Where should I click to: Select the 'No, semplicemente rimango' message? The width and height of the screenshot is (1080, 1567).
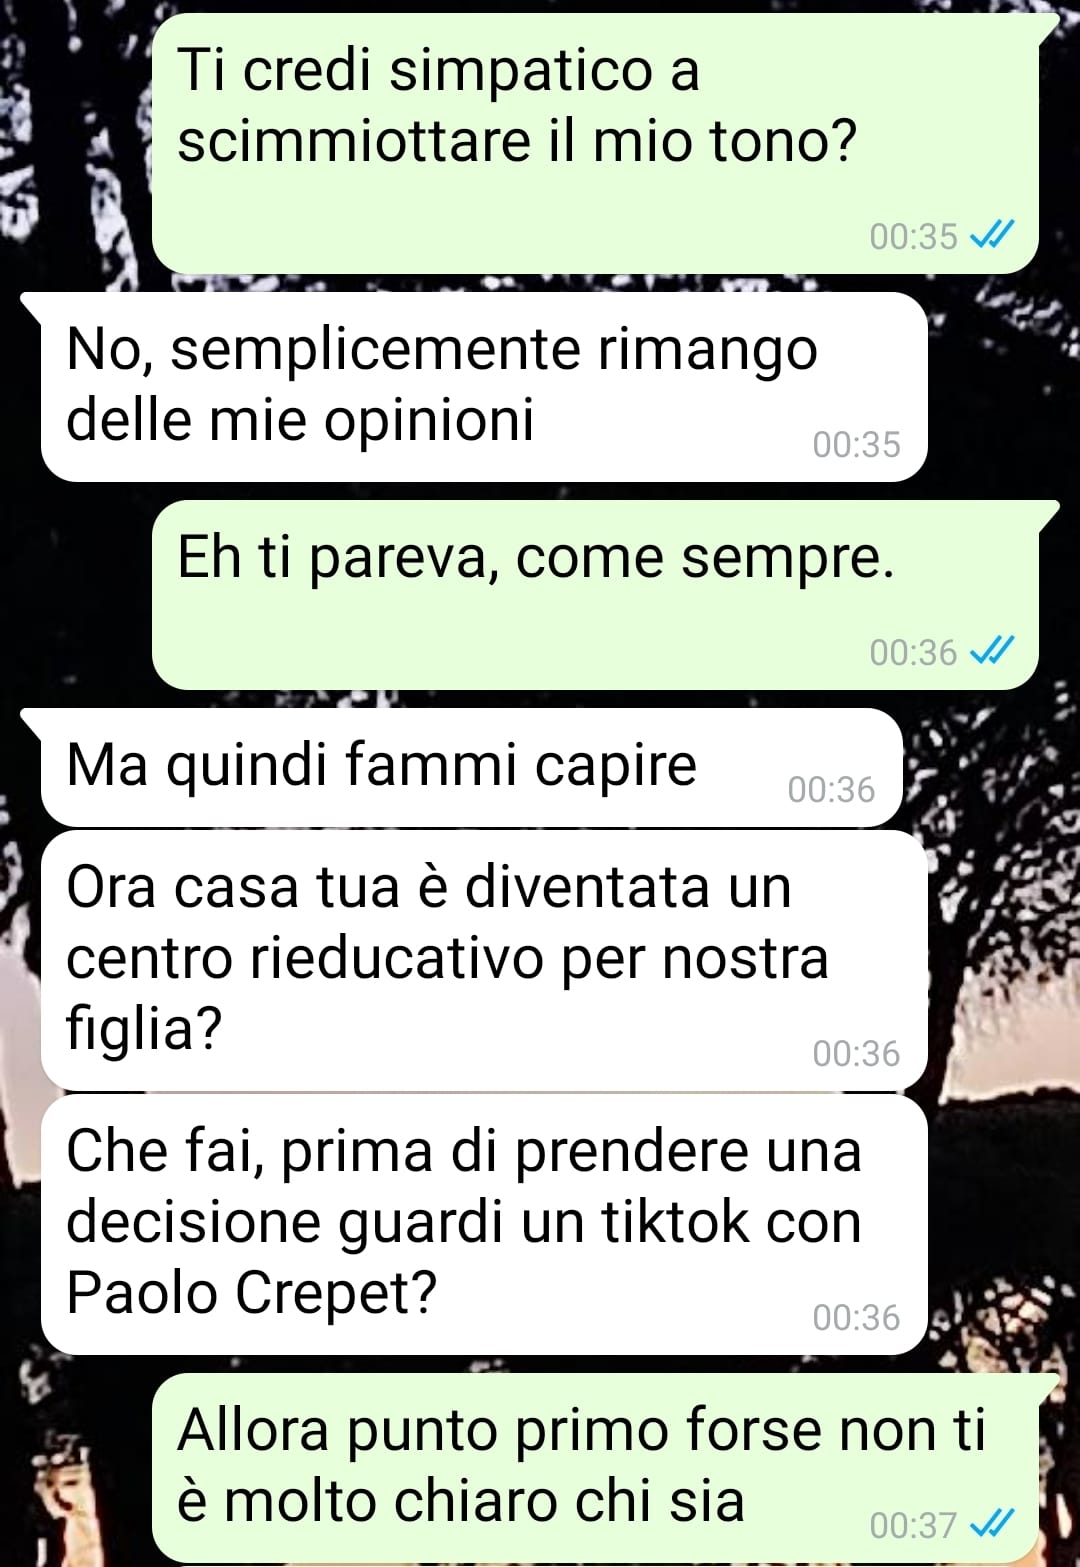click(484, 386)
